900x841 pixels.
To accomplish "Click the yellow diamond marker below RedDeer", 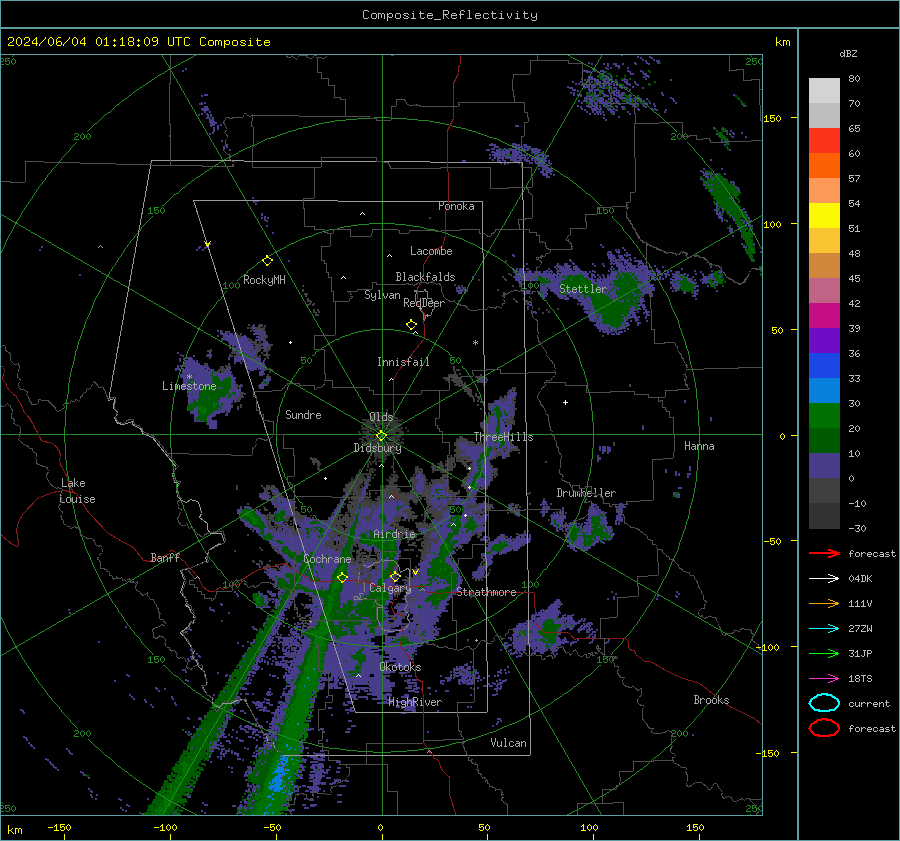I will [x=412, y=325].
